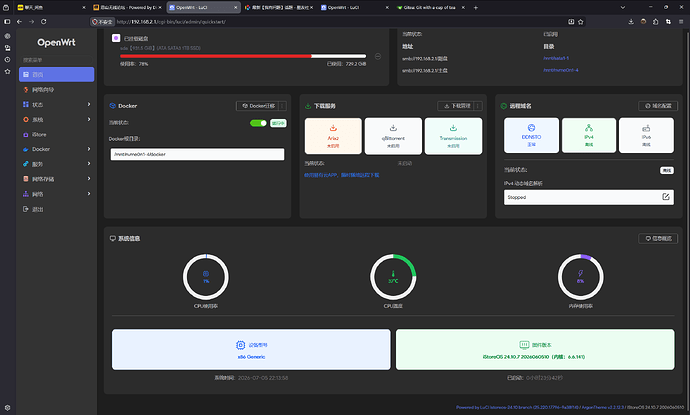Click the x86 Generic device chip icon
690x415 pixels.
[240, 345]
